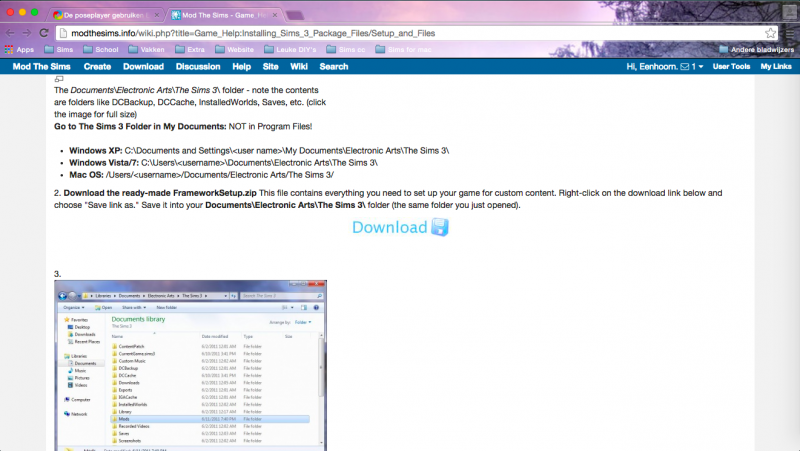800x451 pixels.
Task: Open User Tools
Action: [731, 66]
